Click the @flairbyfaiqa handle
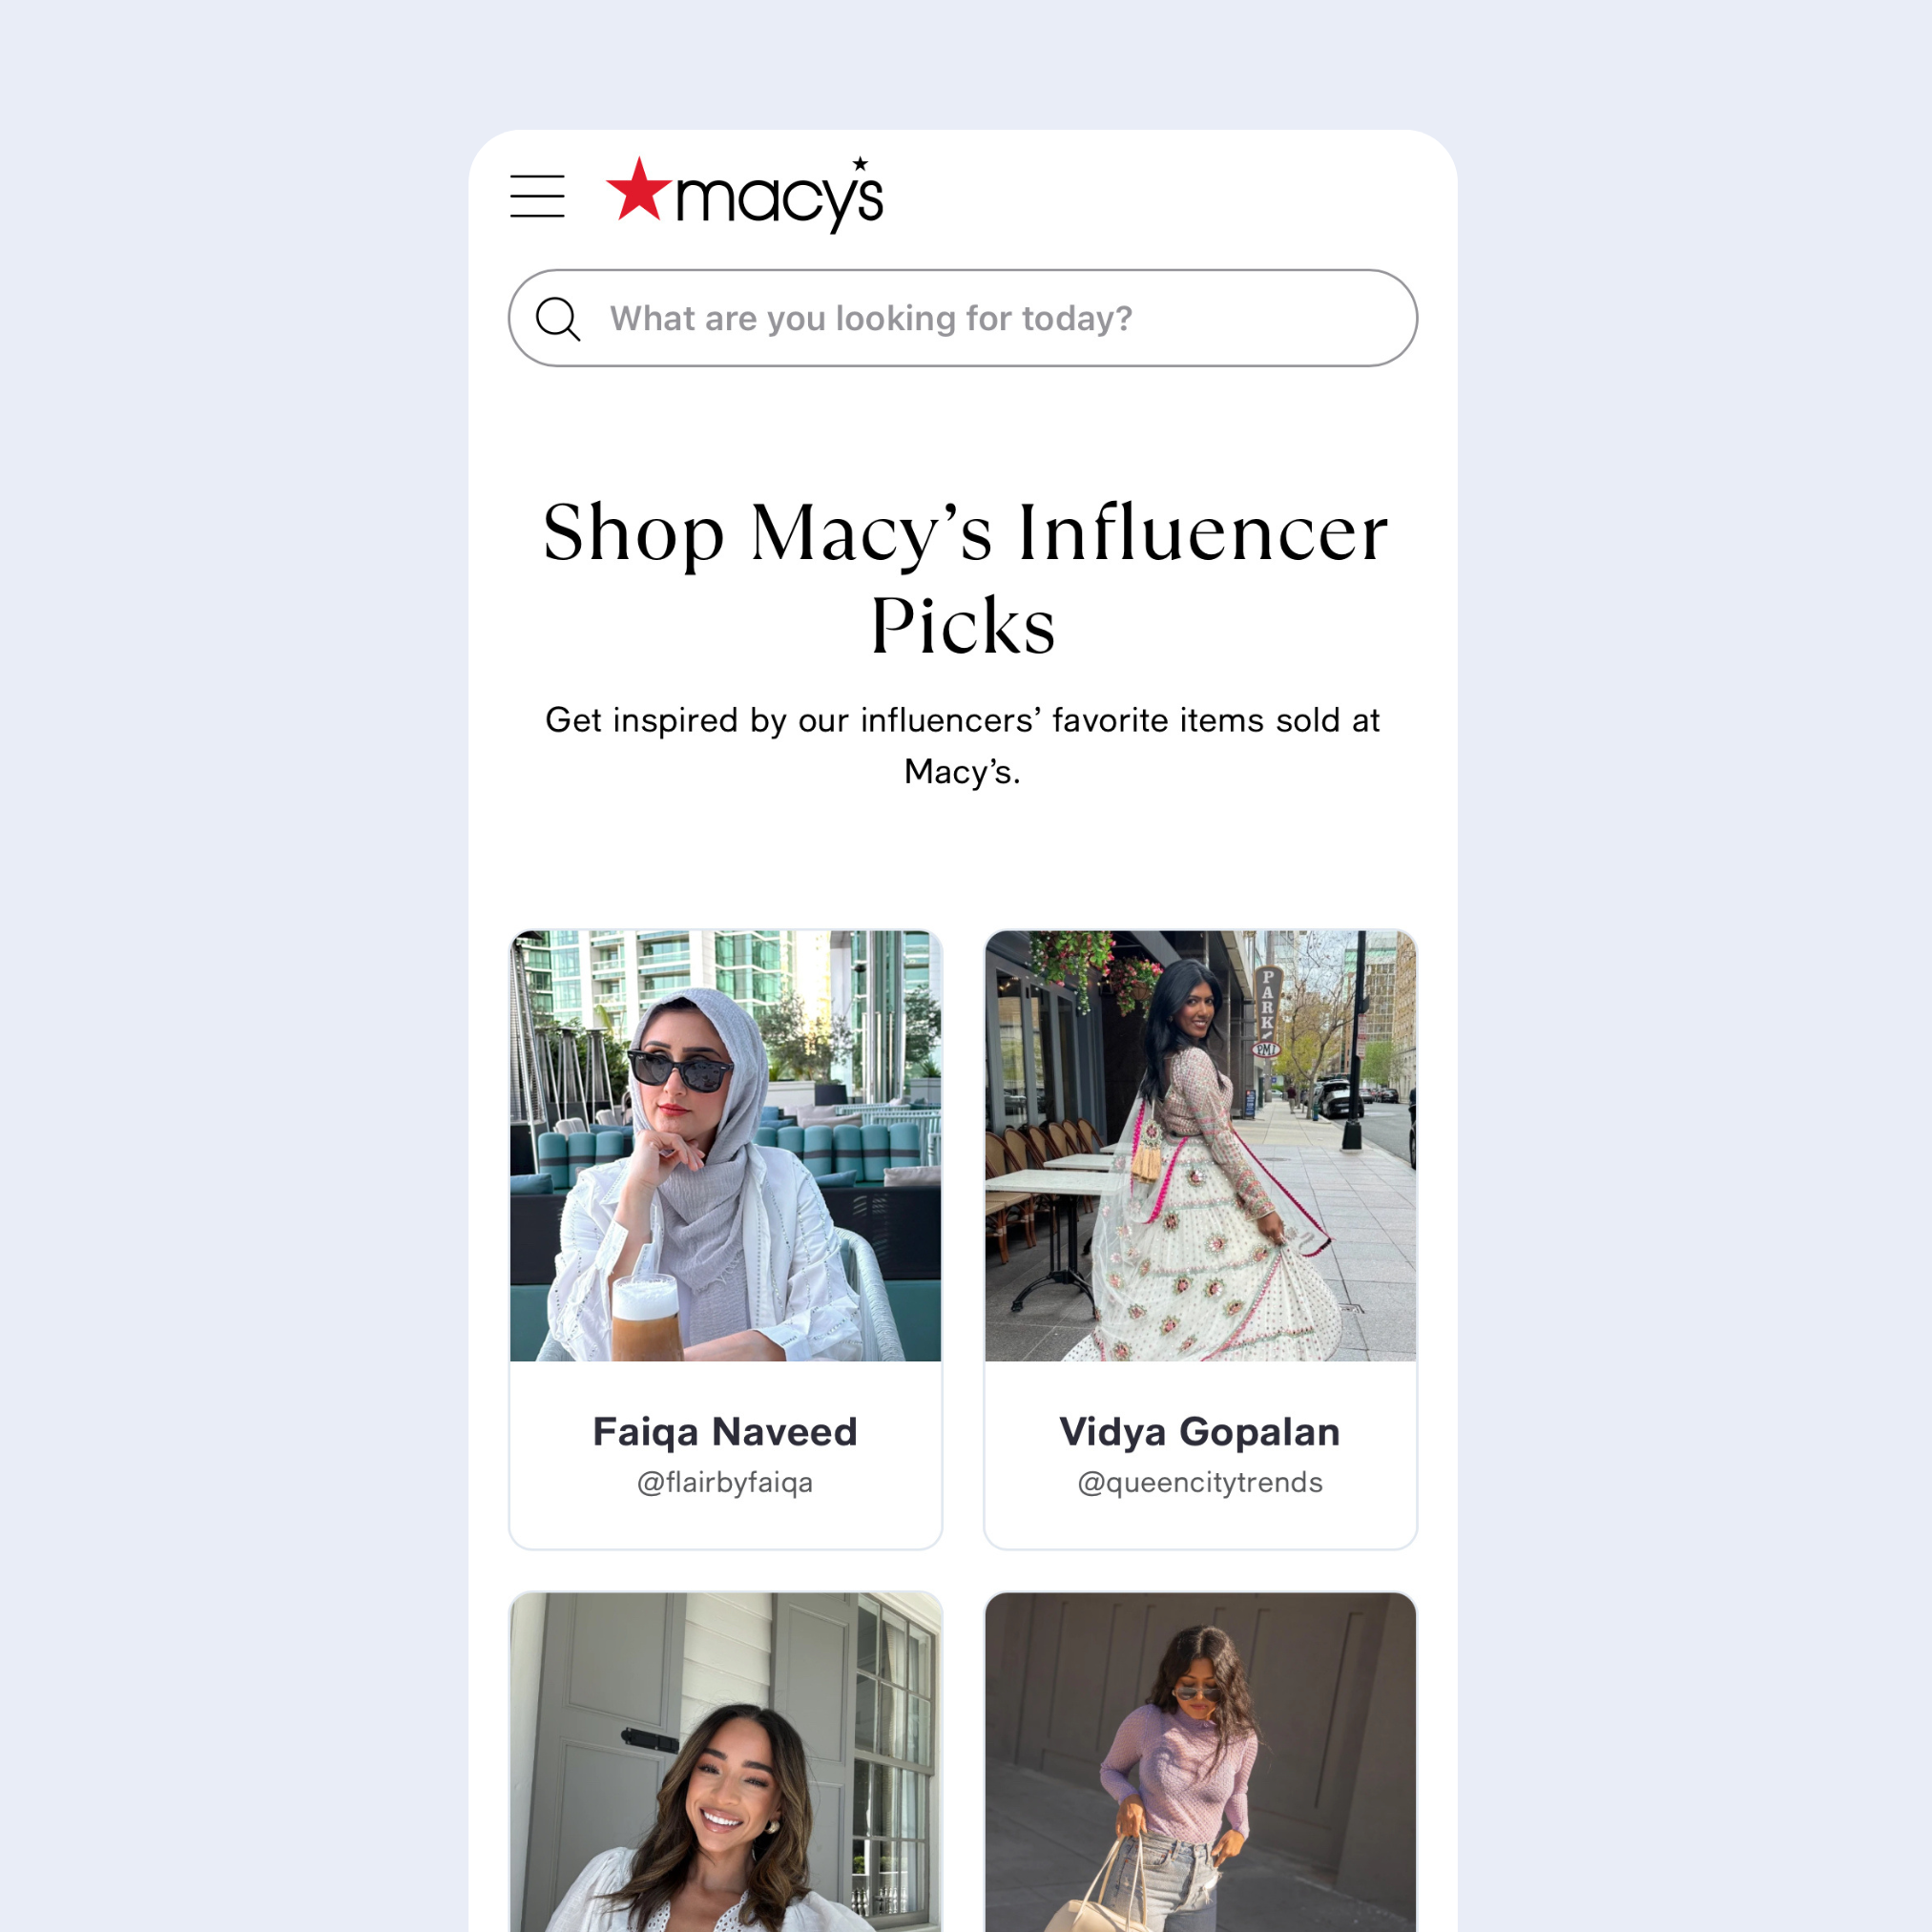The image size is (1932, 1932). [725, 1482]
